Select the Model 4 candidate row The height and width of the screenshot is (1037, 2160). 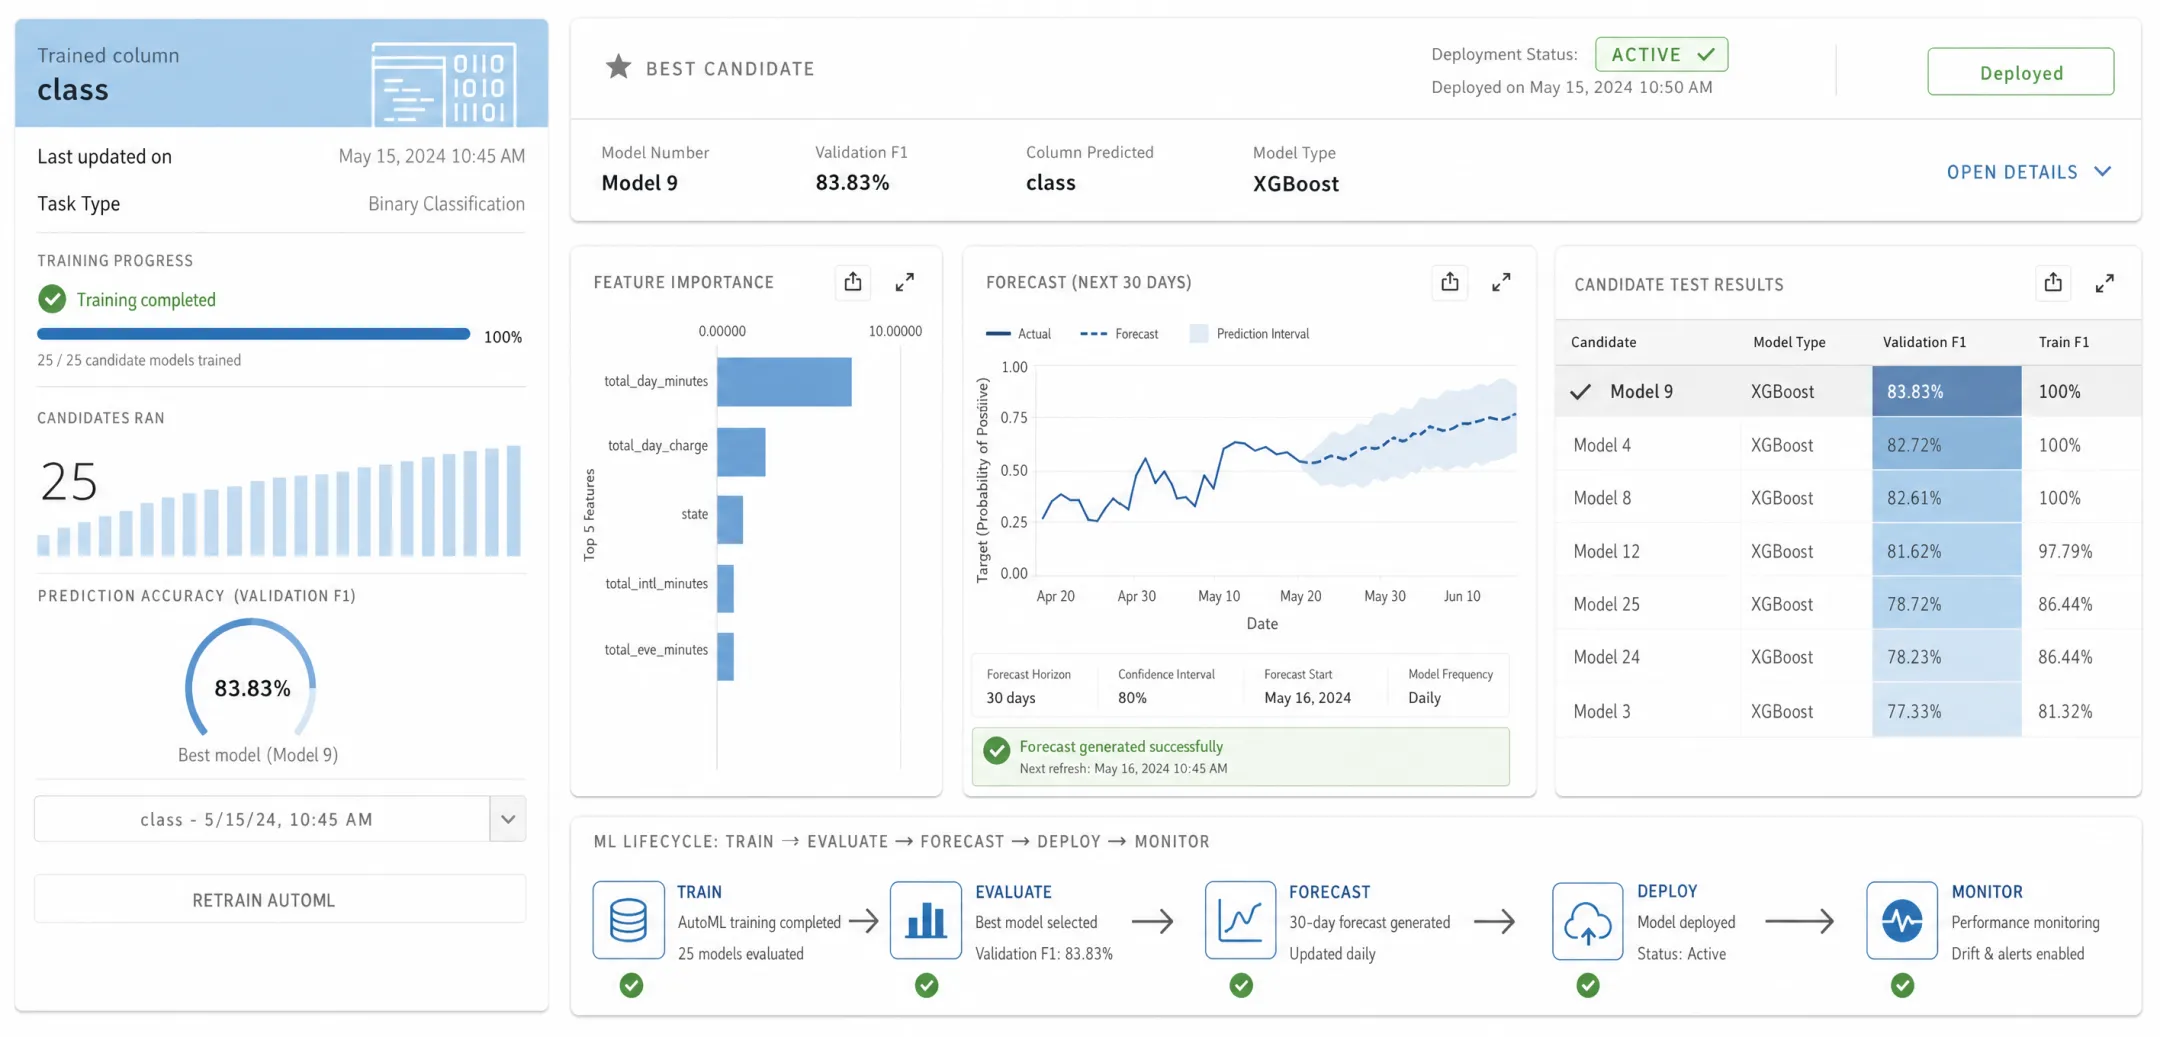tap(1848, 445)
